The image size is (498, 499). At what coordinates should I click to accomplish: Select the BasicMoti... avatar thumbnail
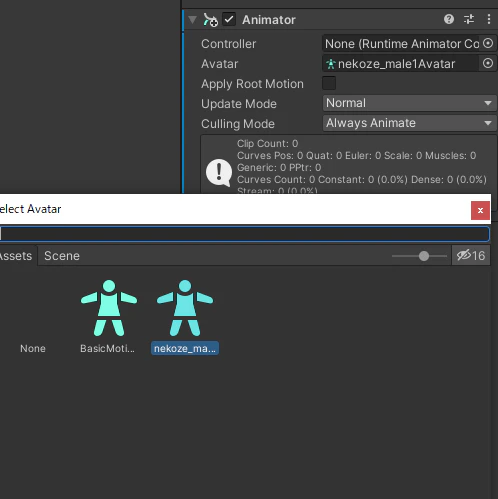coord(109,308)
